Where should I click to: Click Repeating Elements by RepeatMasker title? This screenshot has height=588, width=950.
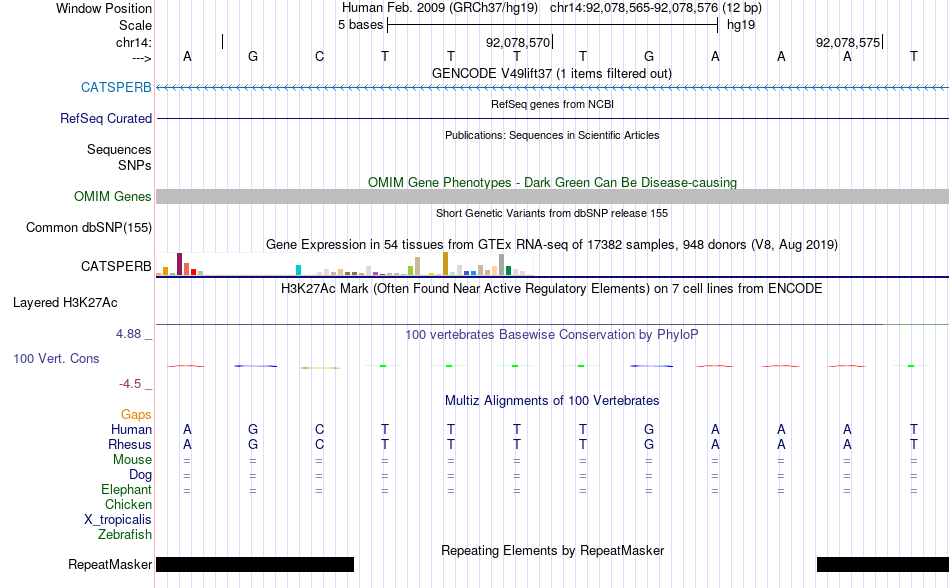coord(552,550)
